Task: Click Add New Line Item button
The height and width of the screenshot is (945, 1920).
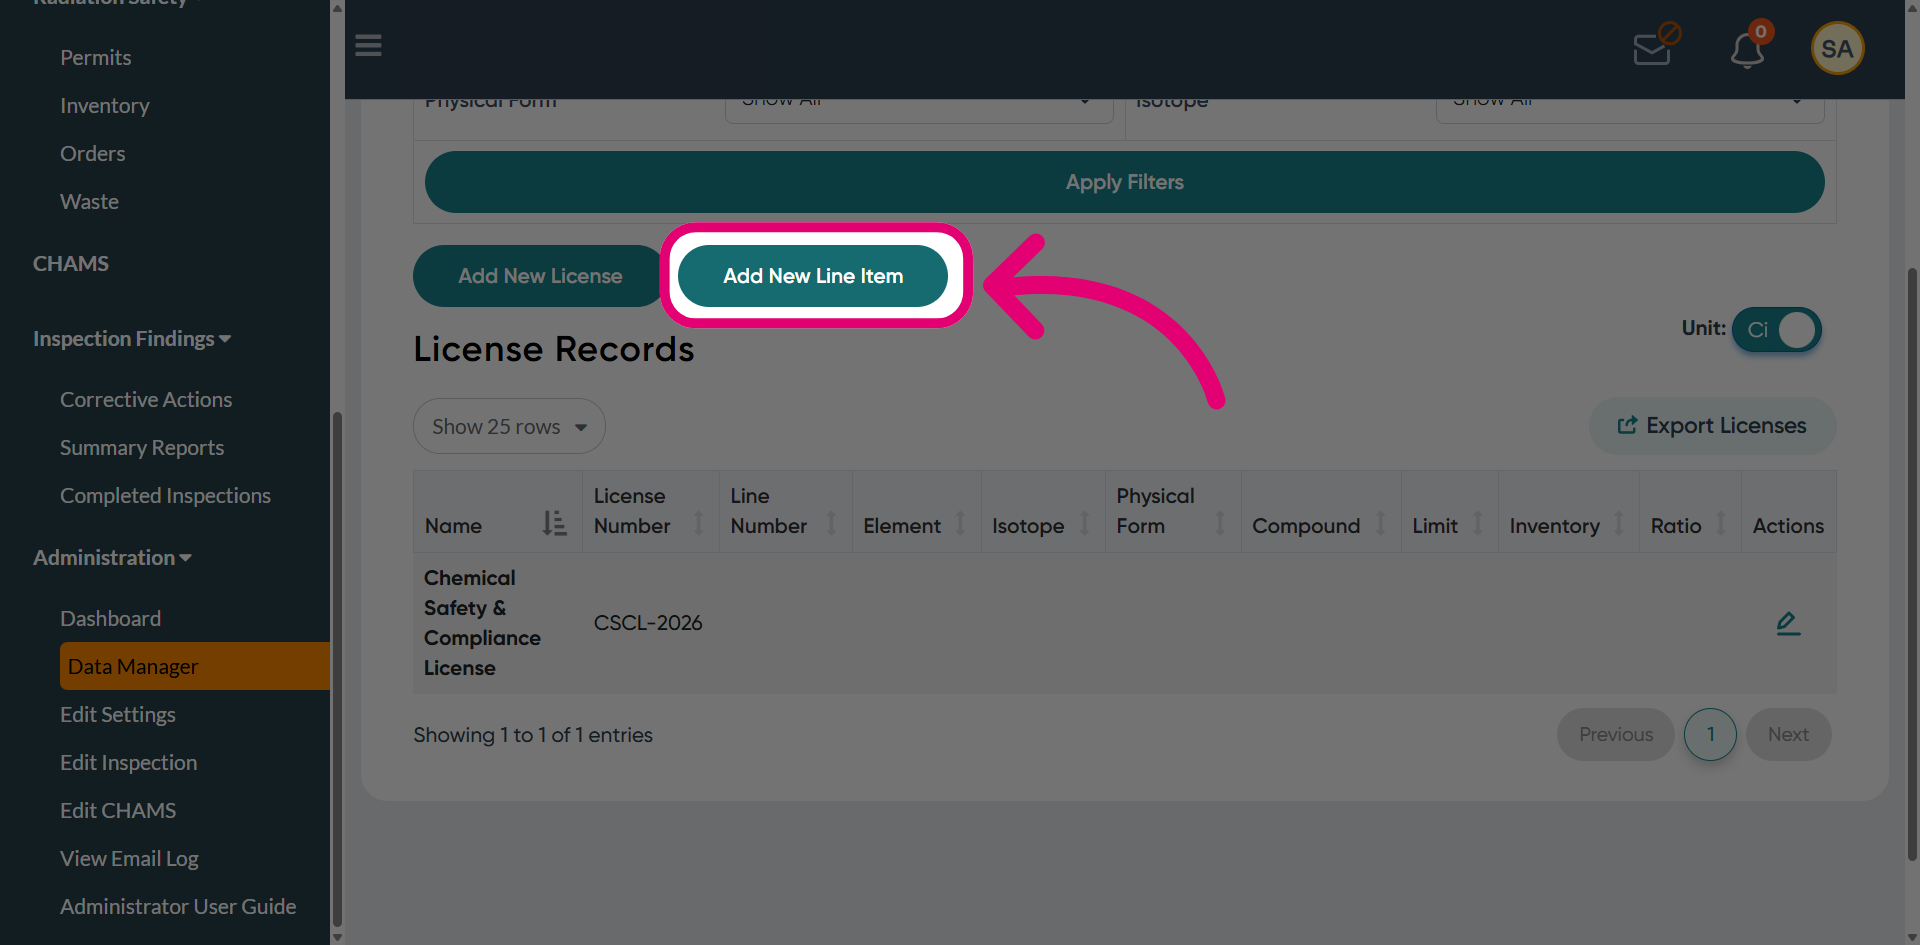Action: click(813, 276)
